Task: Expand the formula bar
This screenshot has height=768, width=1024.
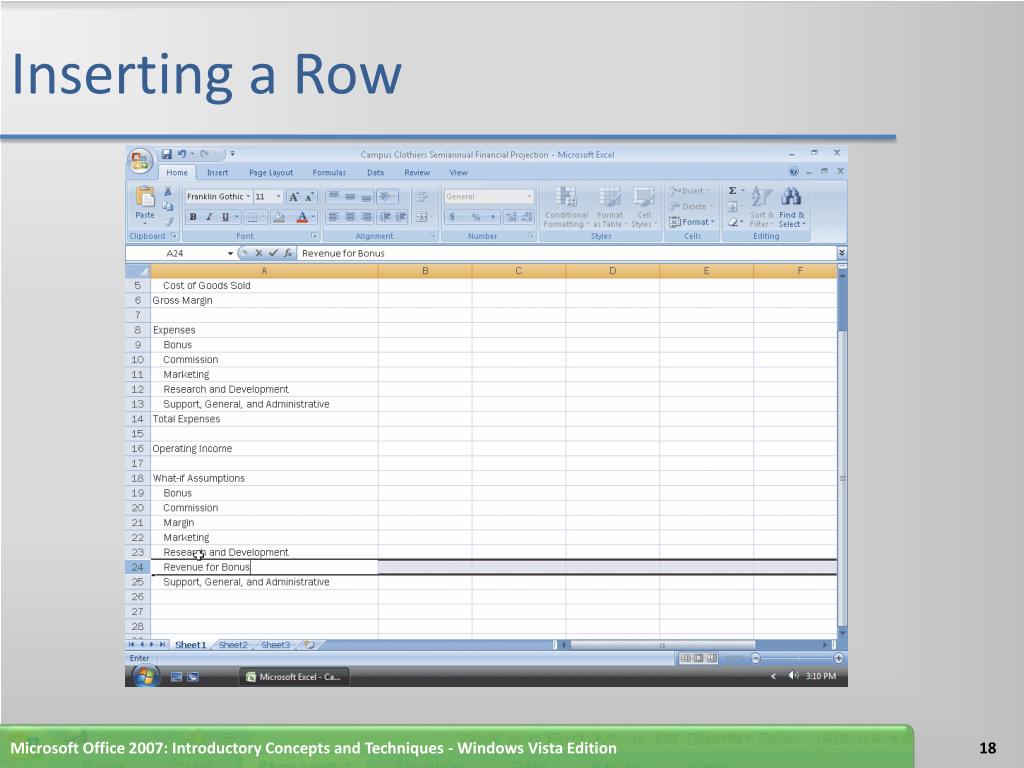Action: (842, 253)
